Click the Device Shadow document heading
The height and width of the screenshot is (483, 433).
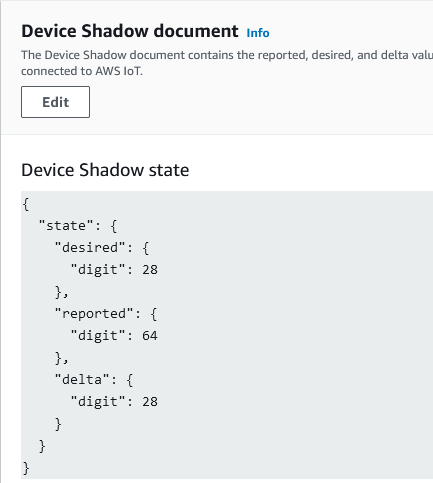(130, 31)
